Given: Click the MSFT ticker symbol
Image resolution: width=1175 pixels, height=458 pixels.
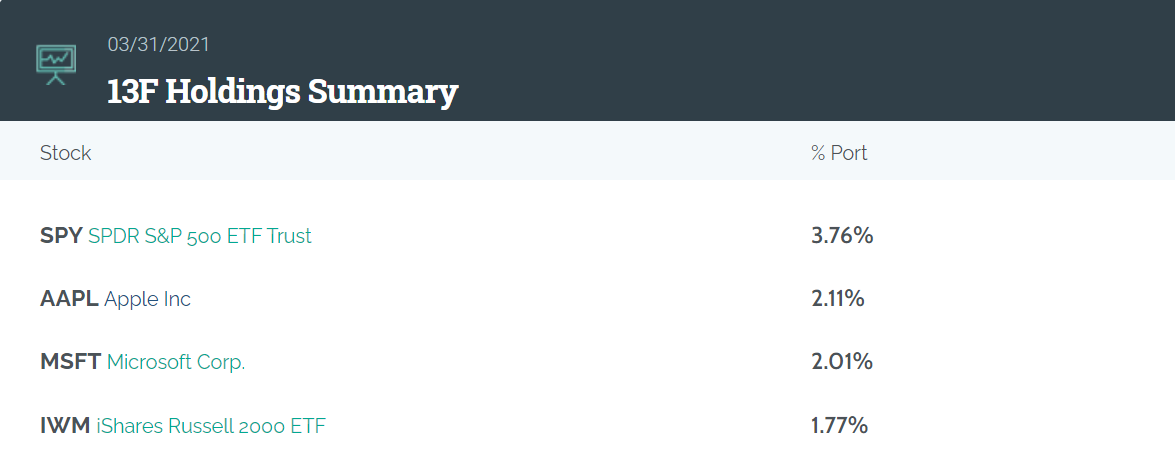Looking at the screenshot, I should (70, 362).
